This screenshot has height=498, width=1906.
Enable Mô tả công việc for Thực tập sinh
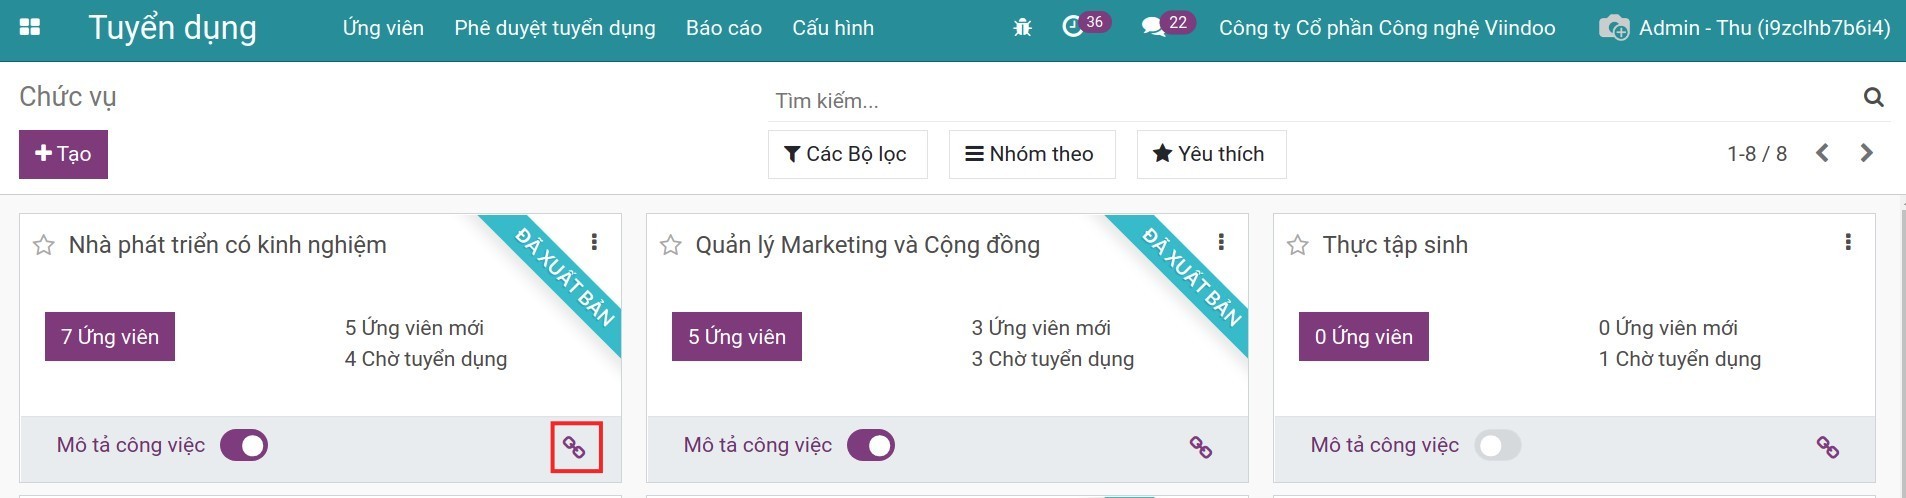(x=1498, y=445)
